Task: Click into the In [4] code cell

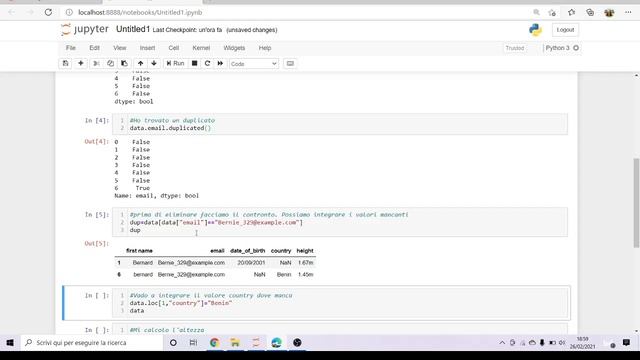Action: click(340, 124)
